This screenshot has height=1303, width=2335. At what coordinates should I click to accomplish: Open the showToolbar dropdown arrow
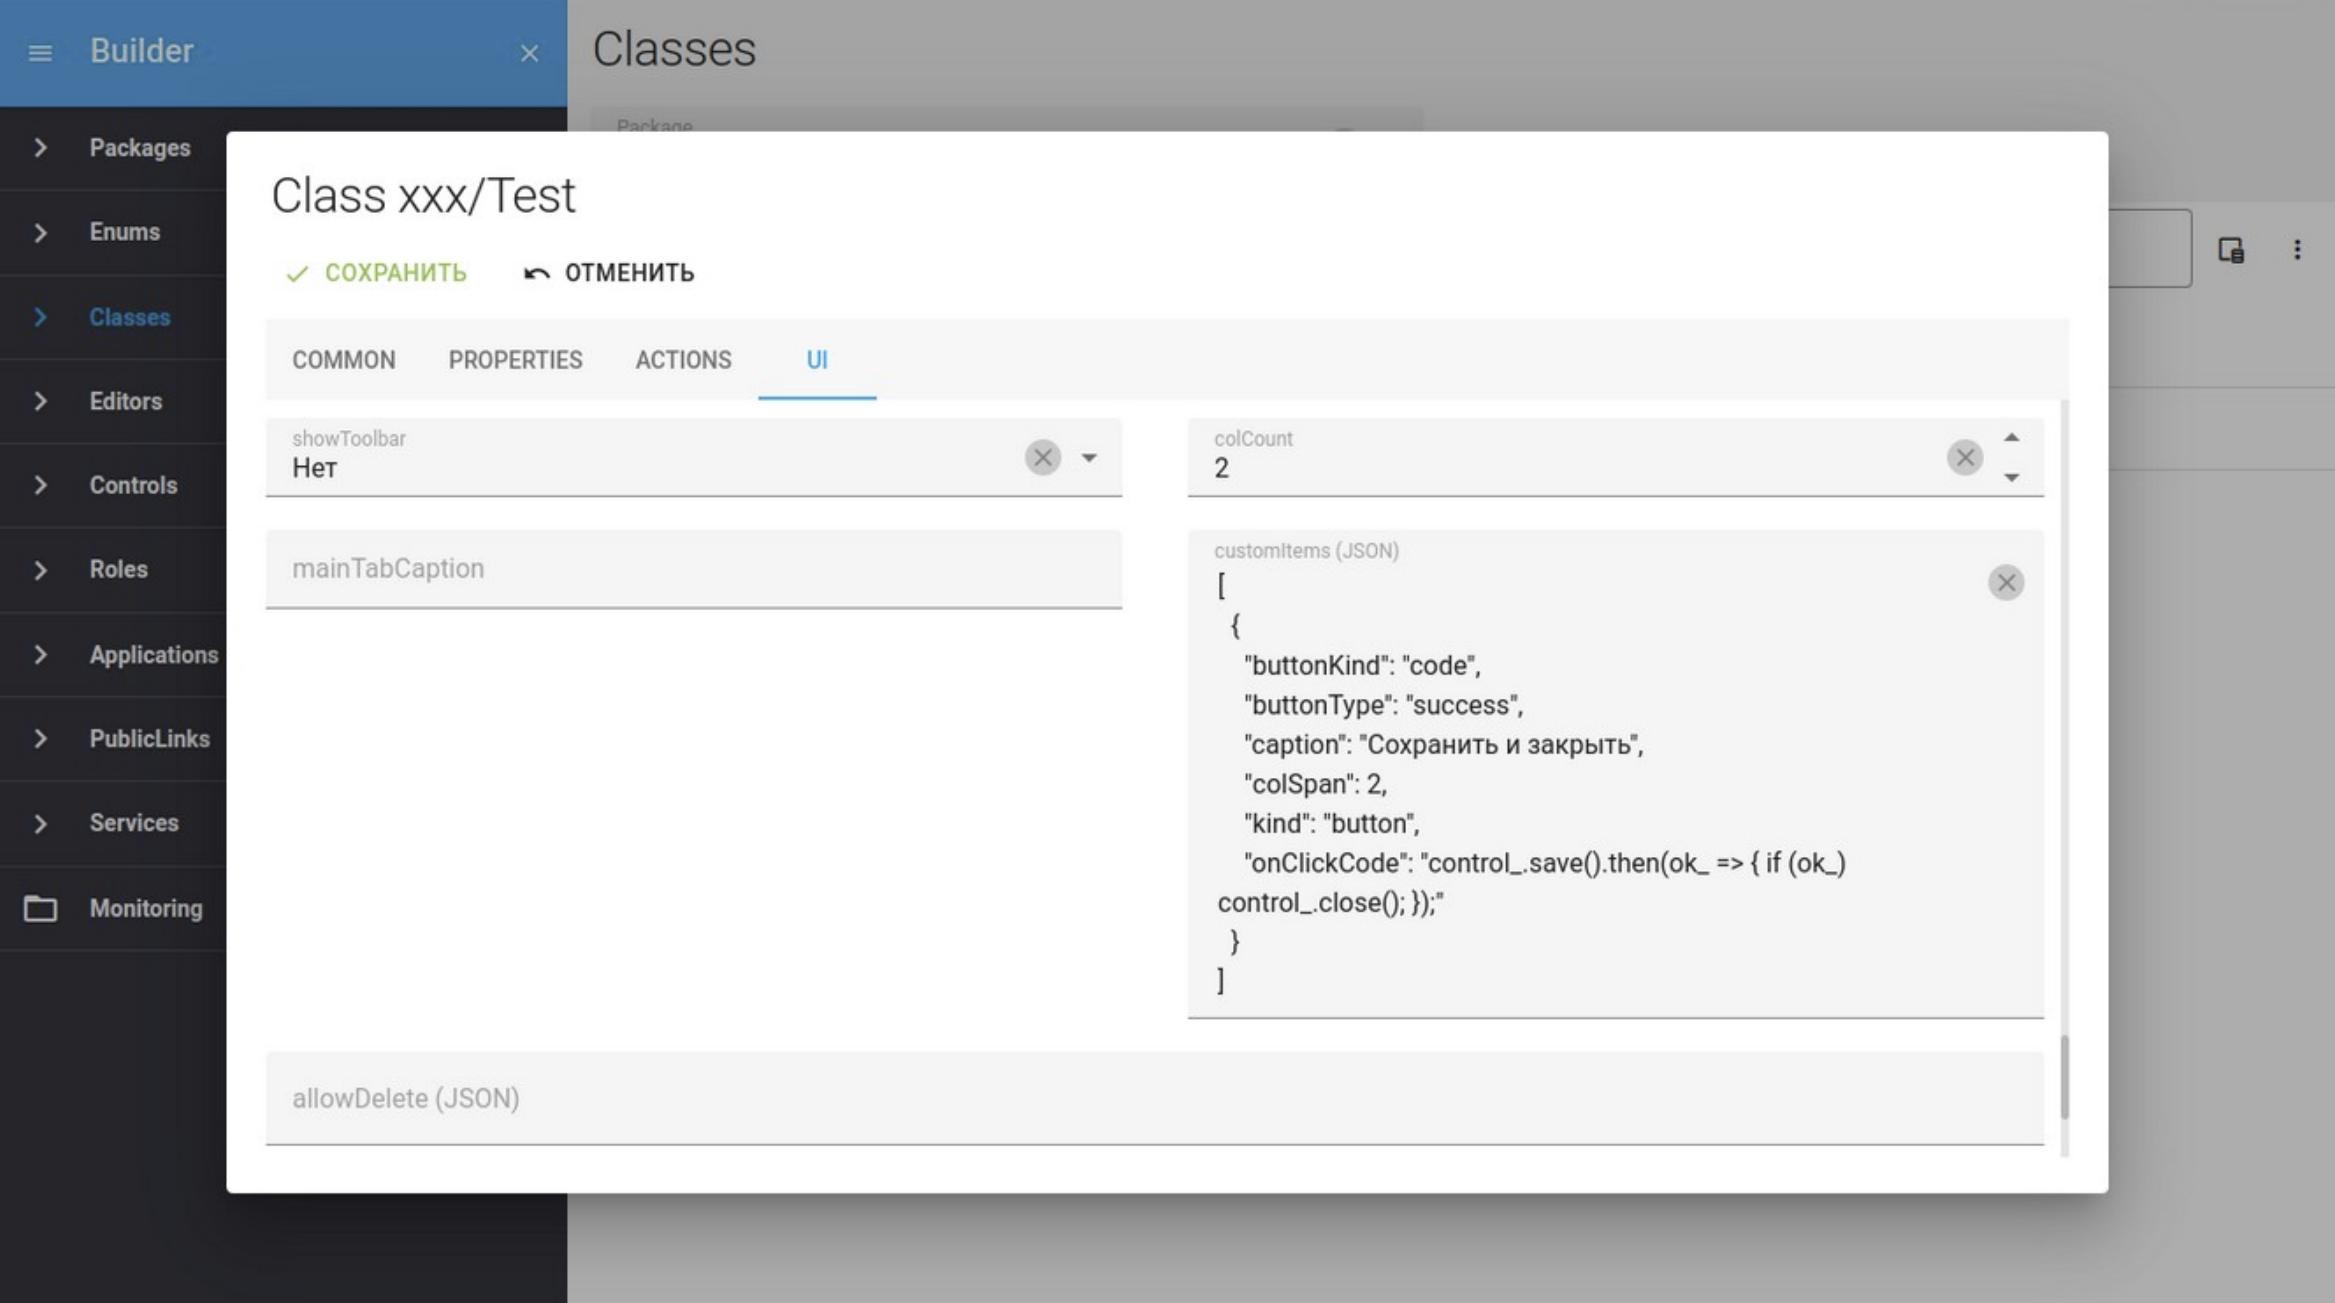[x=1089, y=457]
